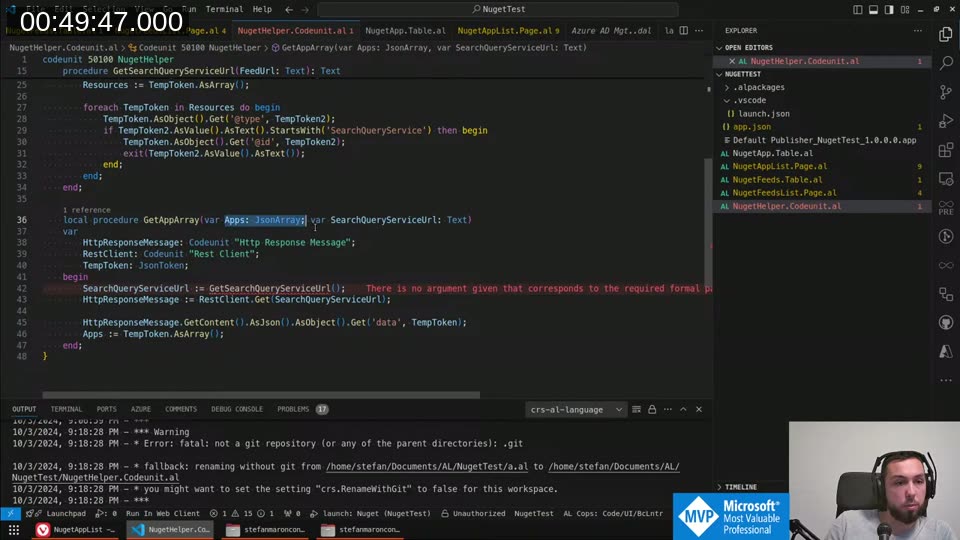Open NugetFeedsList.Page.al in the Explorer
960x540 pixels.
[784, 193]
